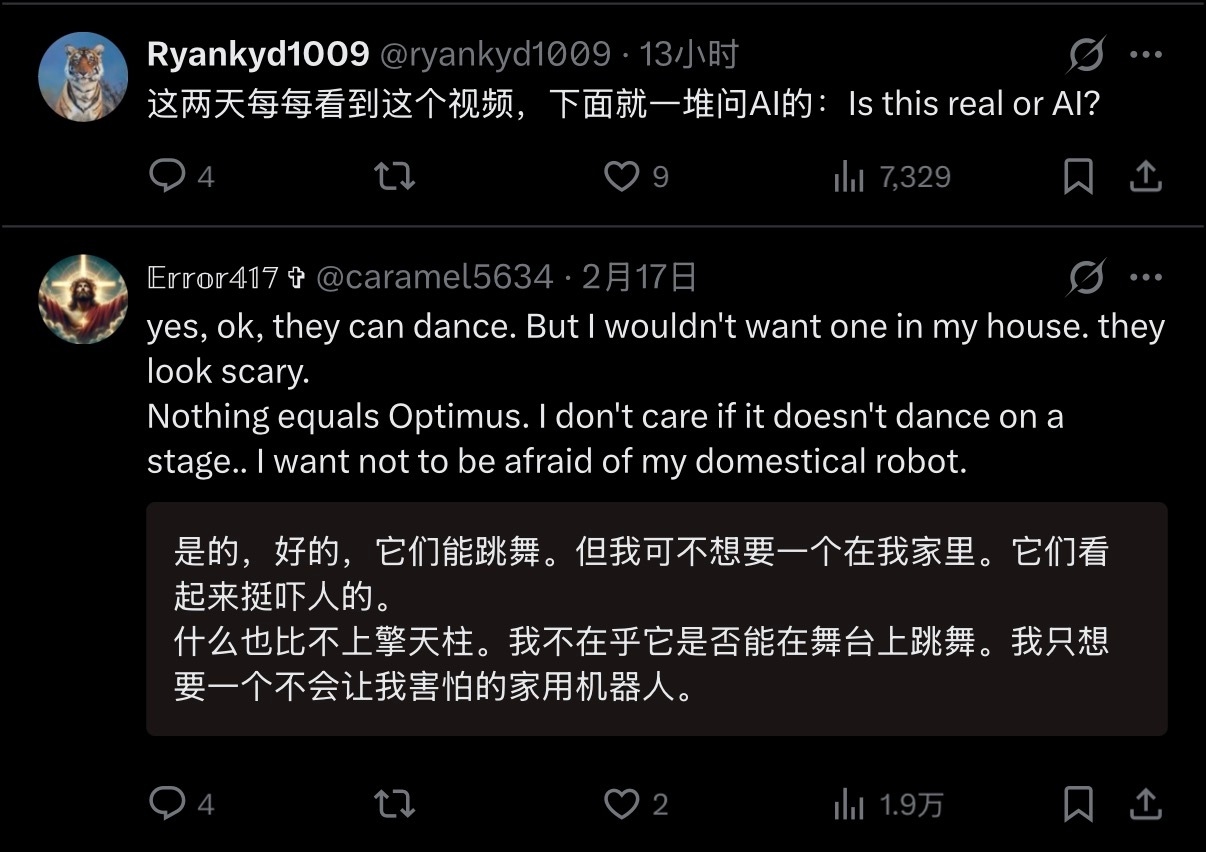Open @caramel5634 profile handle link
1206x852 pixels.
coord(435,277)
